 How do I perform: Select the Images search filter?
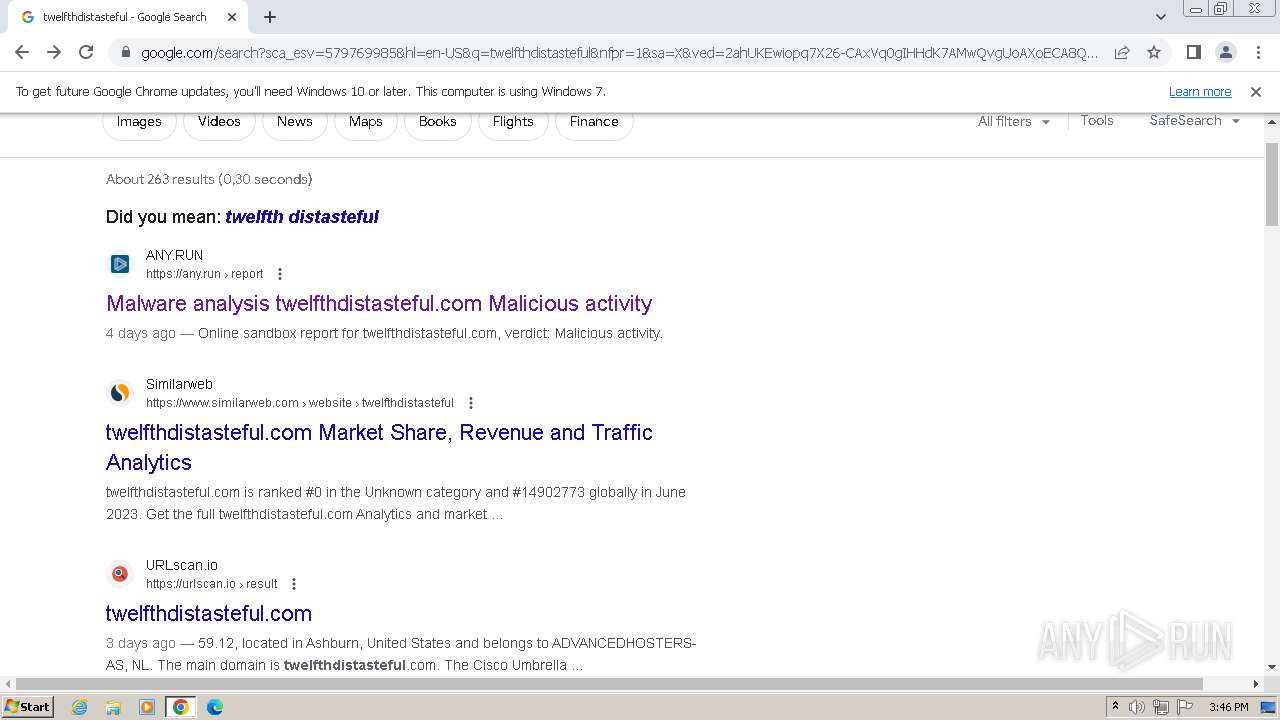click(x=139, y=121)
